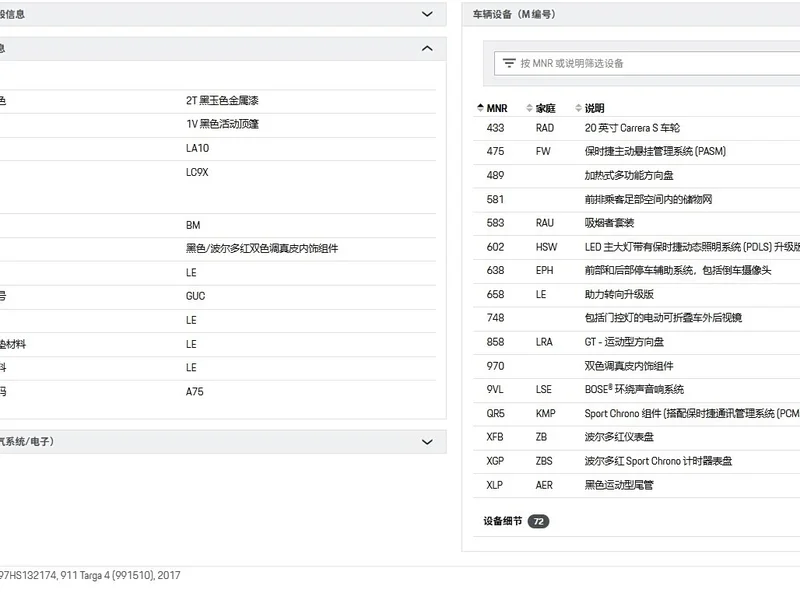Select the 20 英寸 Carrera S 车轮 row description
This screenshot has height=600, width=800.
pyautogui.click(x=632, y=128)
